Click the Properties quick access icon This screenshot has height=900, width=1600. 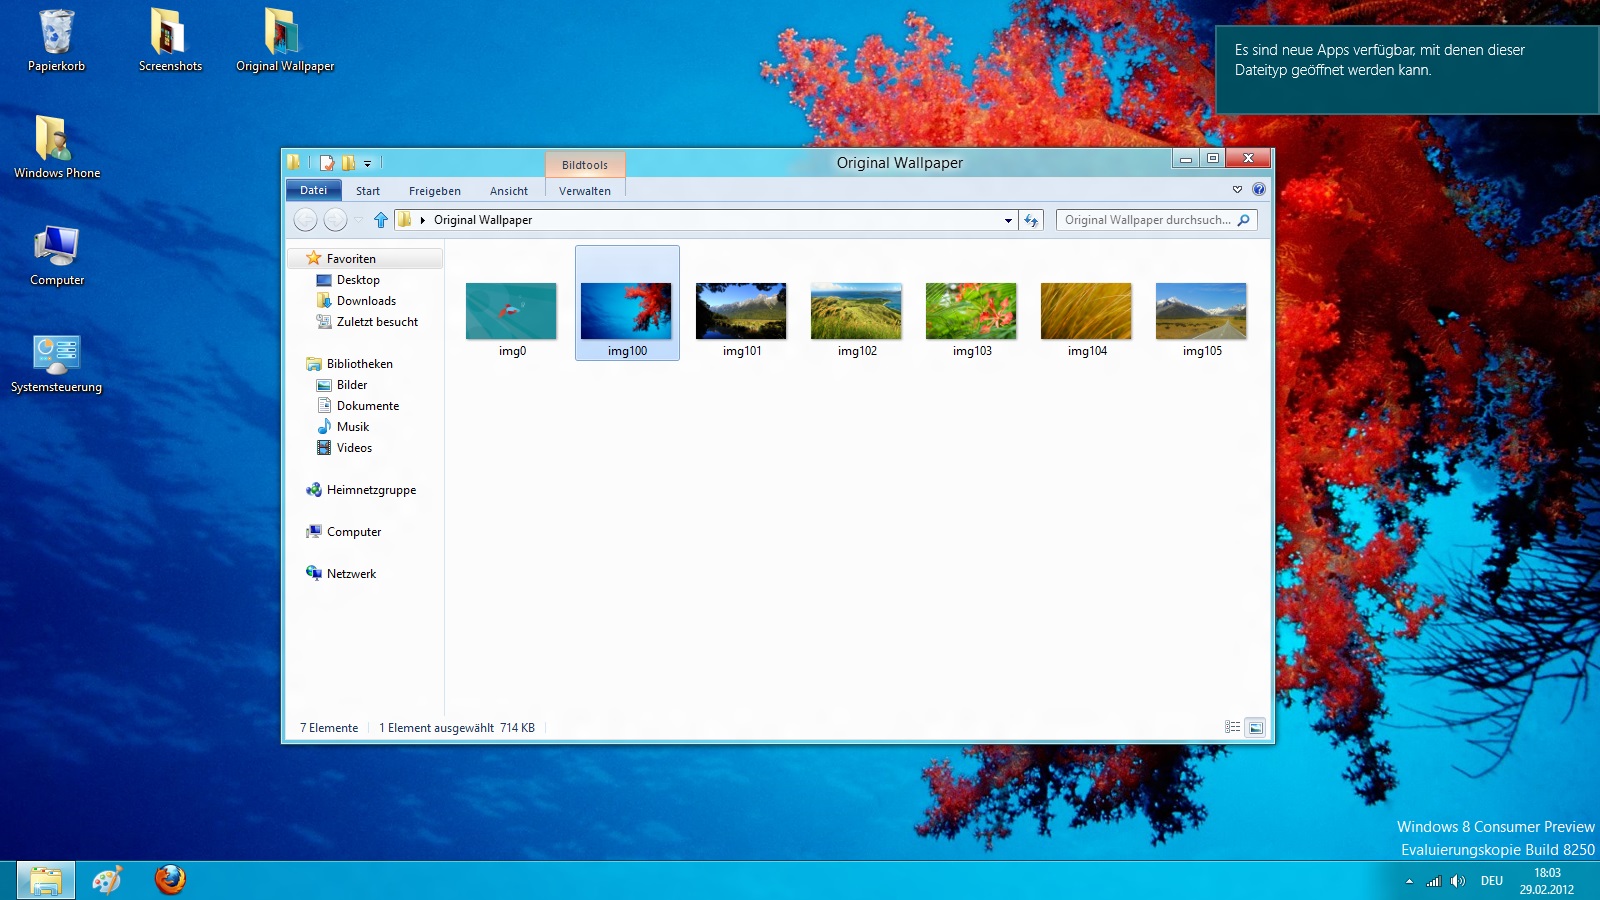(327, 163)
